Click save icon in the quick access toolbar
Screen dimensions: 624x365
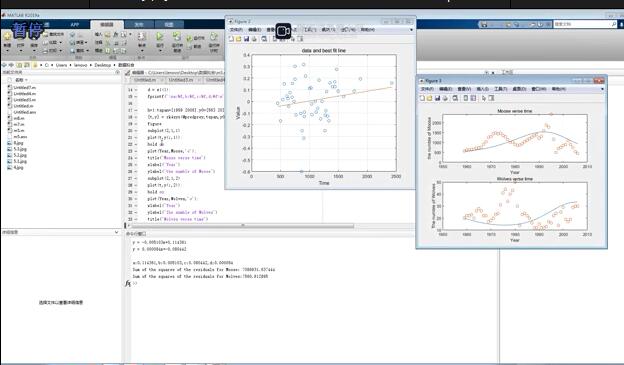(x=484, y=24)
